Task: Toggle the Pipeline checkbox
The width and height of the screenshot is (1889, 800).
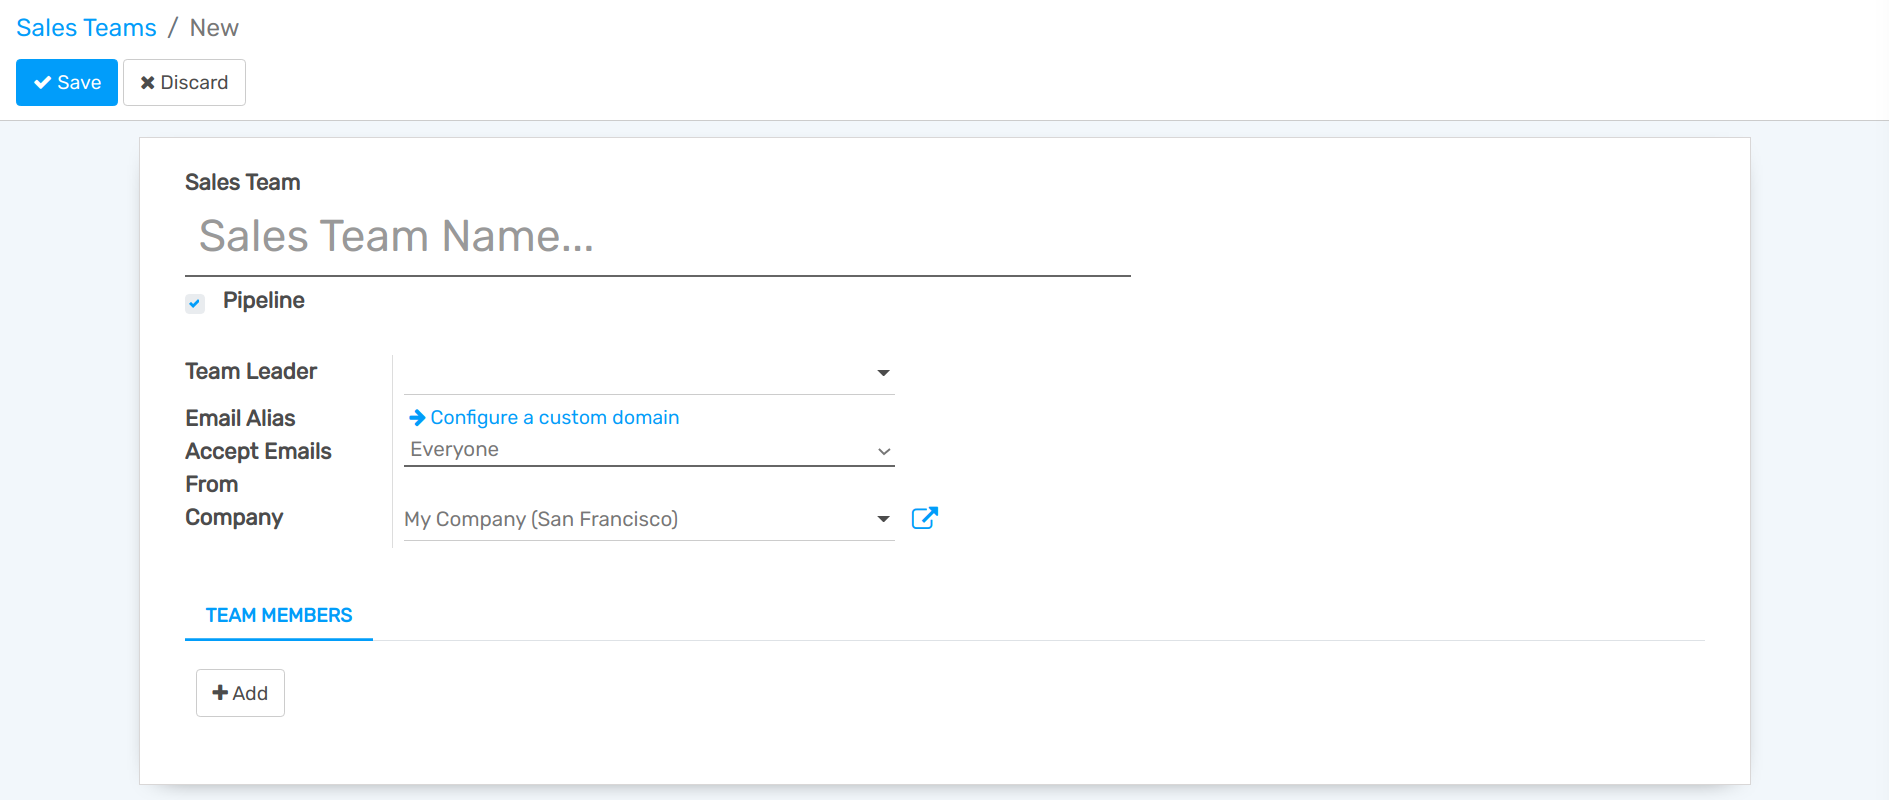Action: coord(195,303)
